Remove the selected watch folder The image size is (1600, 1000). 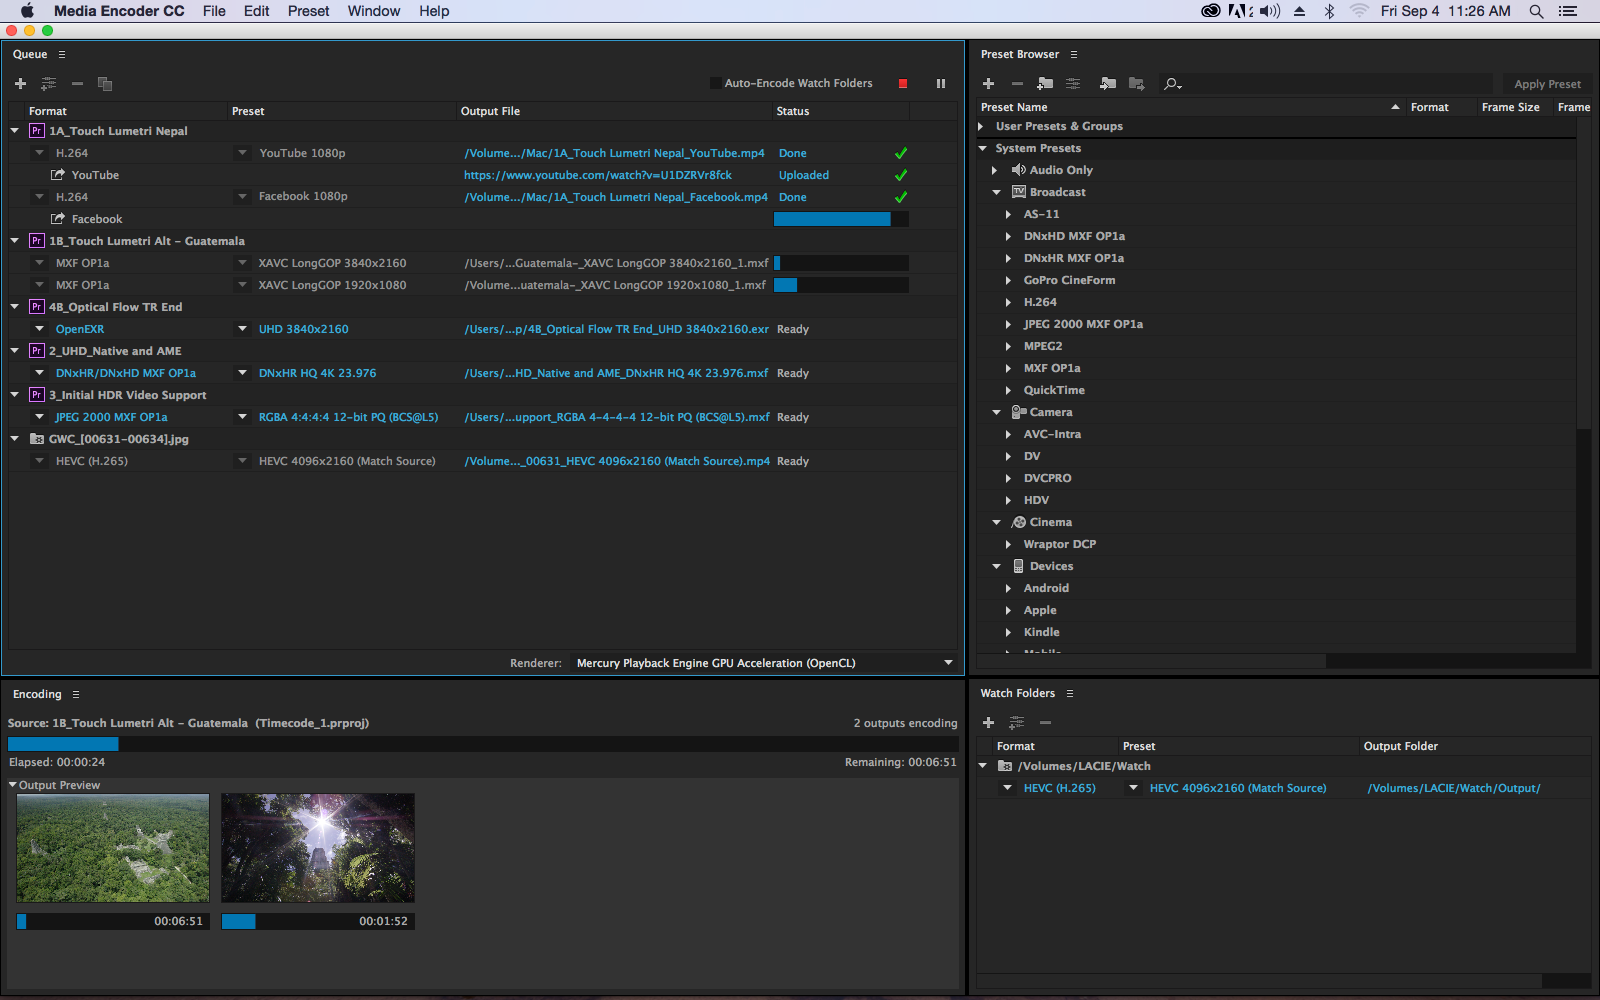pyautogui.click(x=1045, y=722)
